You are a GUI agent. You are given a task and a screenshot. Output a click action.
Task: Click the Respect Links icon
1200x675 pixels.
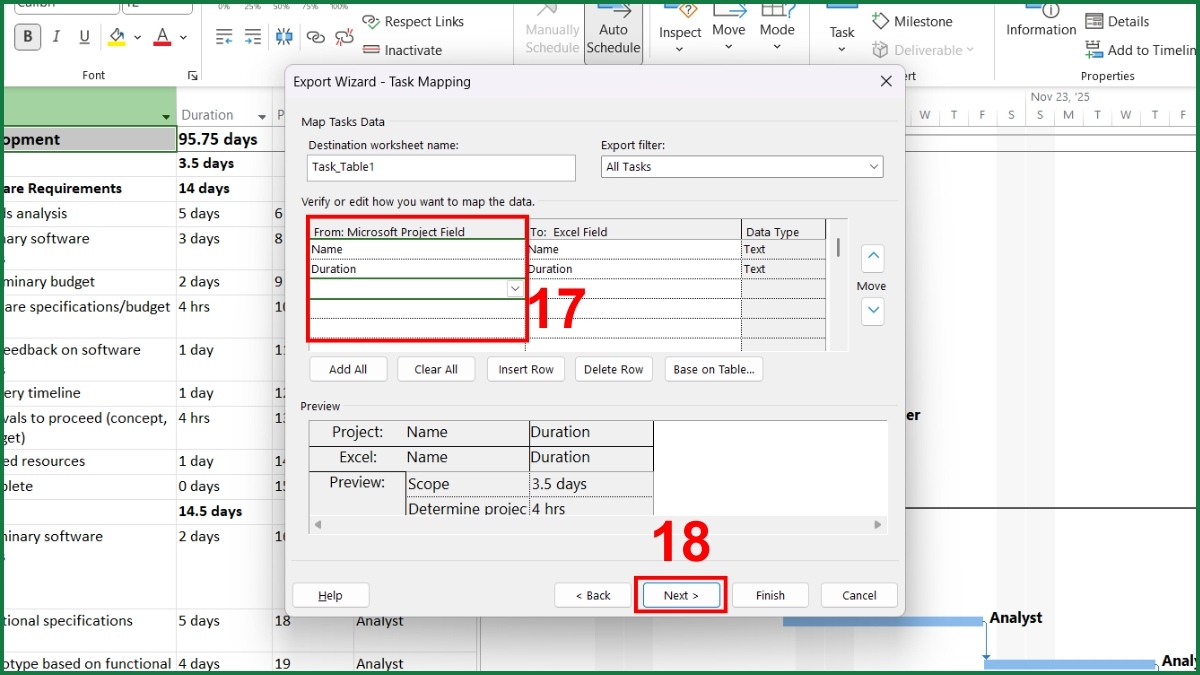click(413, 21)
